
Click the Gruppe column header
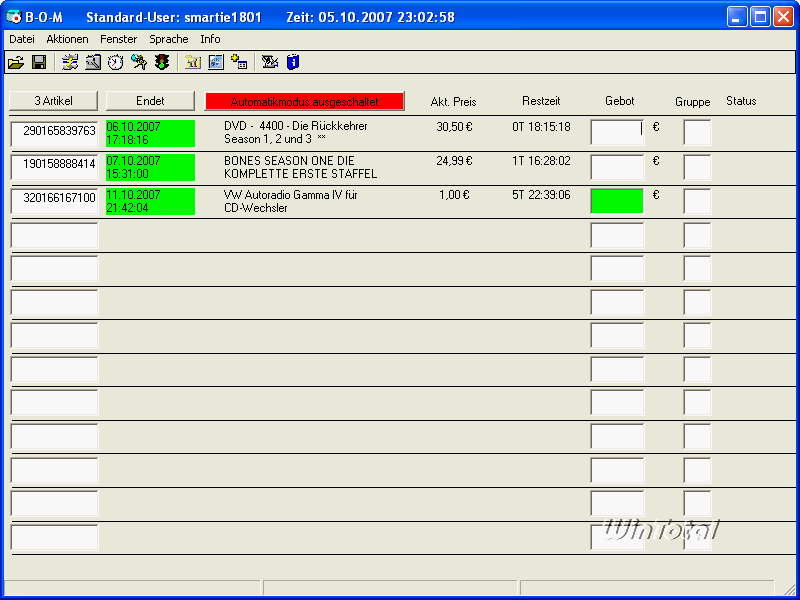click(x=693, y=102)
